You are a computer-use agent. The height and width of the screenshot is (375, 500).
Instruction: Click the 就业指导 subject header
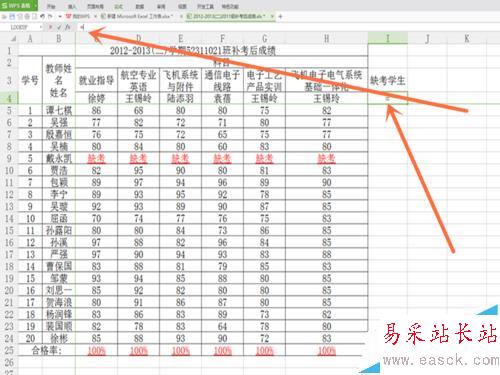coord(96,80)
